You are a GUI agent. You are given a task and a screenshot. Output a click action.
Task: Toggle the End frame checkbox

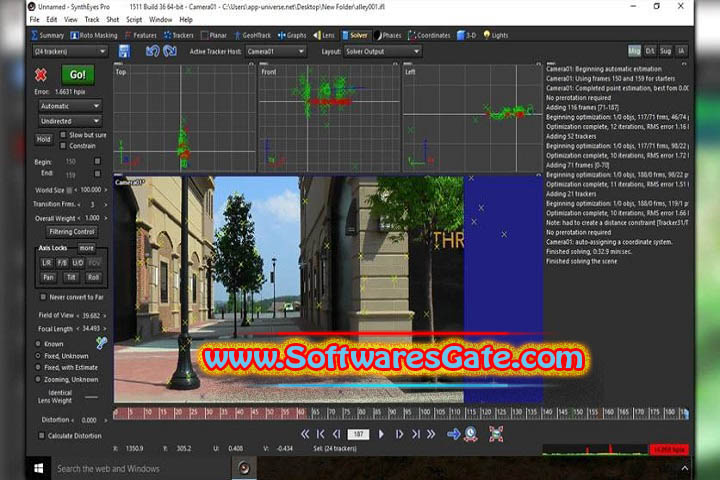pyautogui.click(x=97, y=174)
